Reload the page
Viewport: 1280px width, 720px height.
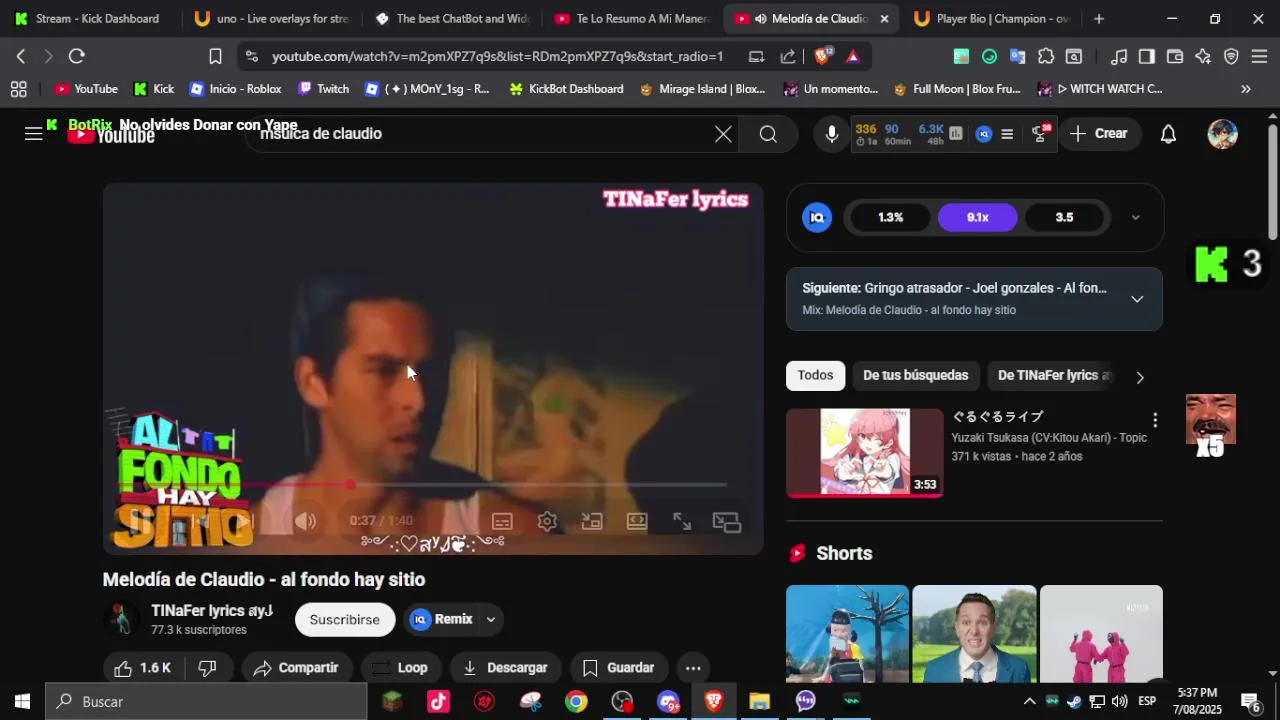click(77, 57)
